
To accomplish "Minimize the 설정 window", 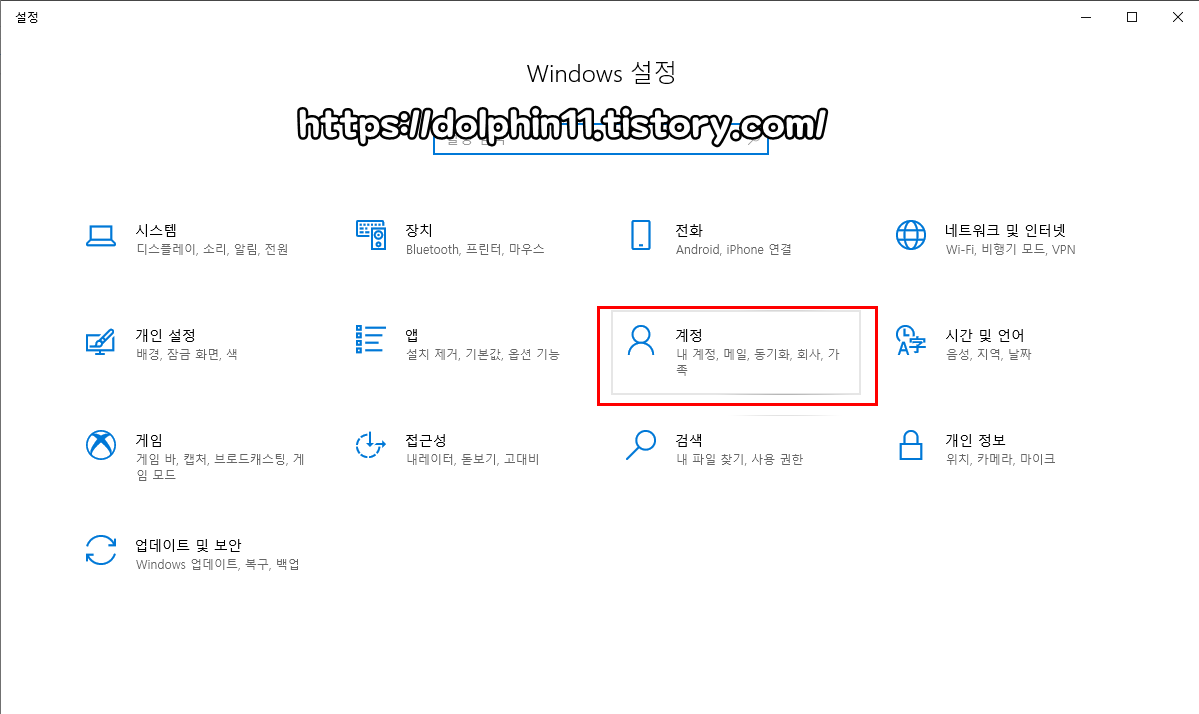I will 1086,17.
